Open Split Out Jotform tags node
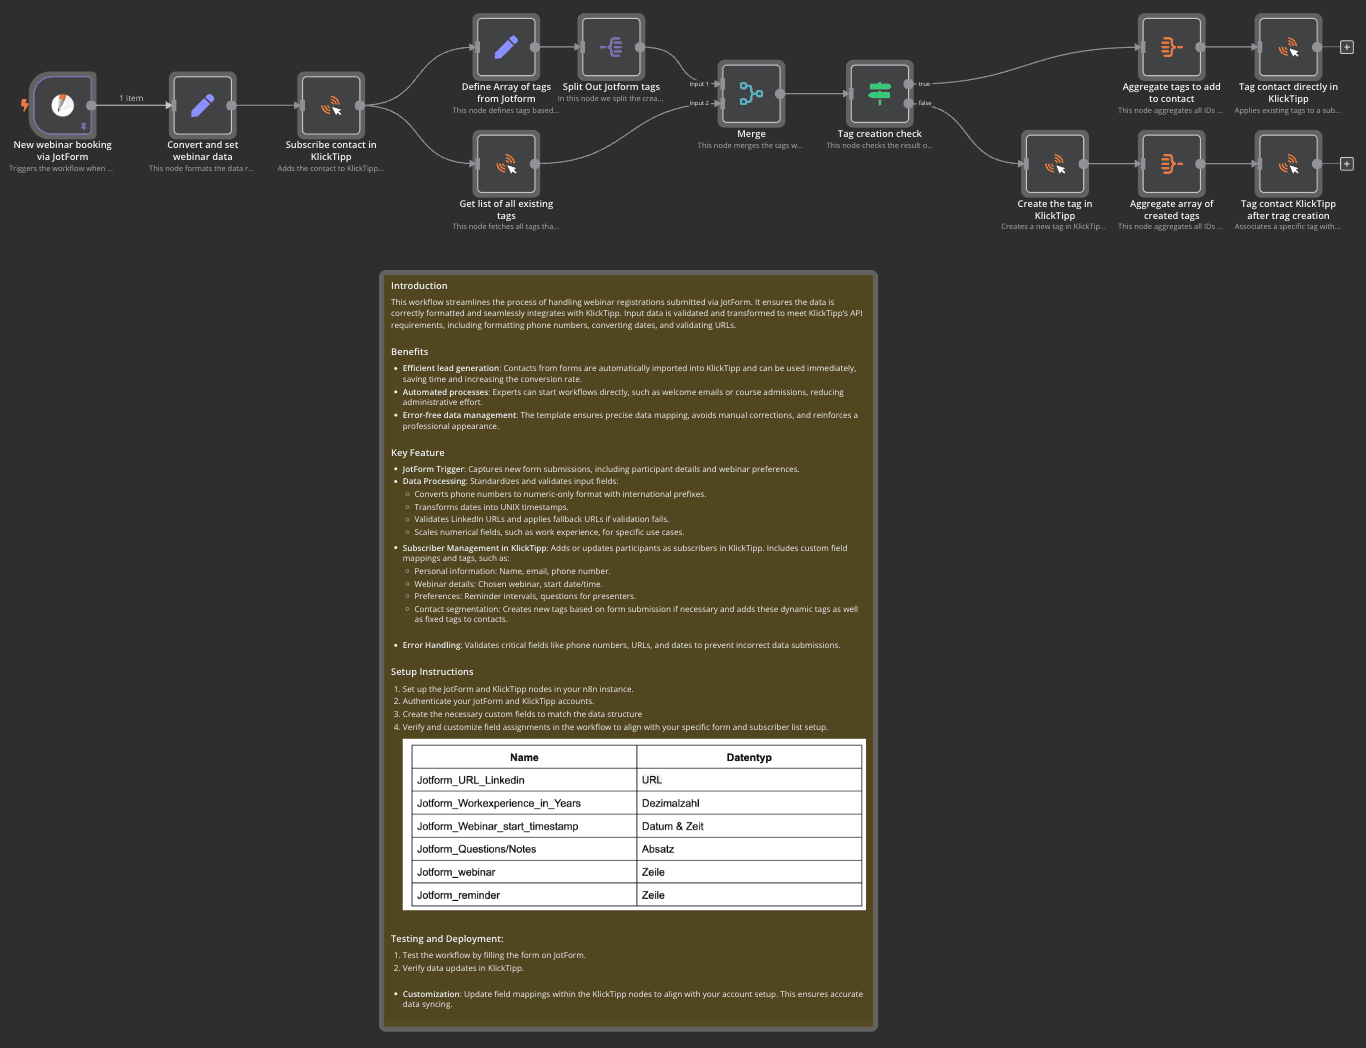1366x1048 pixels. pos(611,47)
